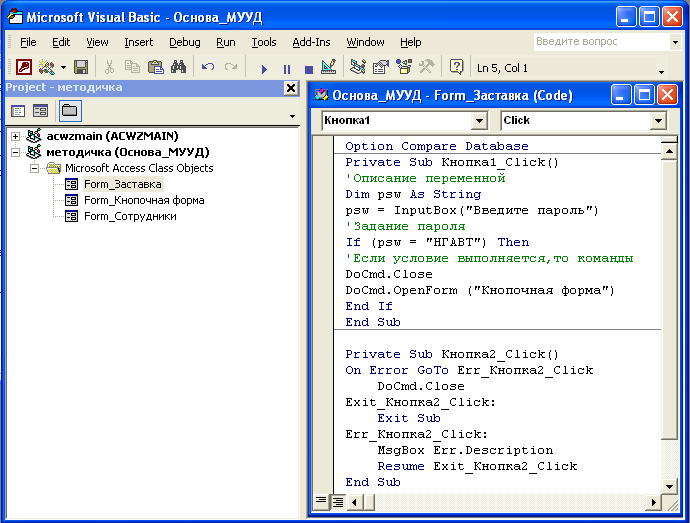
Task: Expand the acwzmain (ACWZMAIN) tree node
Action: (x=15, y=136)
